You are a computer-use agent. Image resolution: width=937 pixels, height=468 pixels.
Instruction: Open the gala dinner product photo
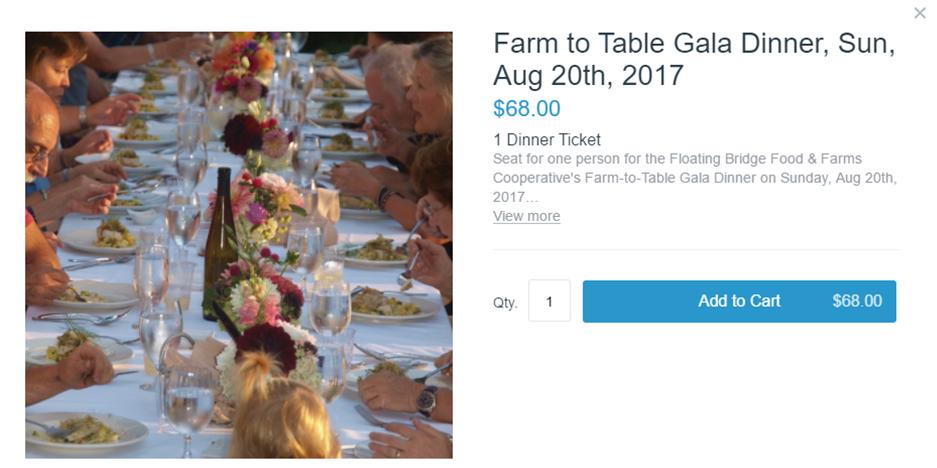pyautogui.click(x=238, y=245)
